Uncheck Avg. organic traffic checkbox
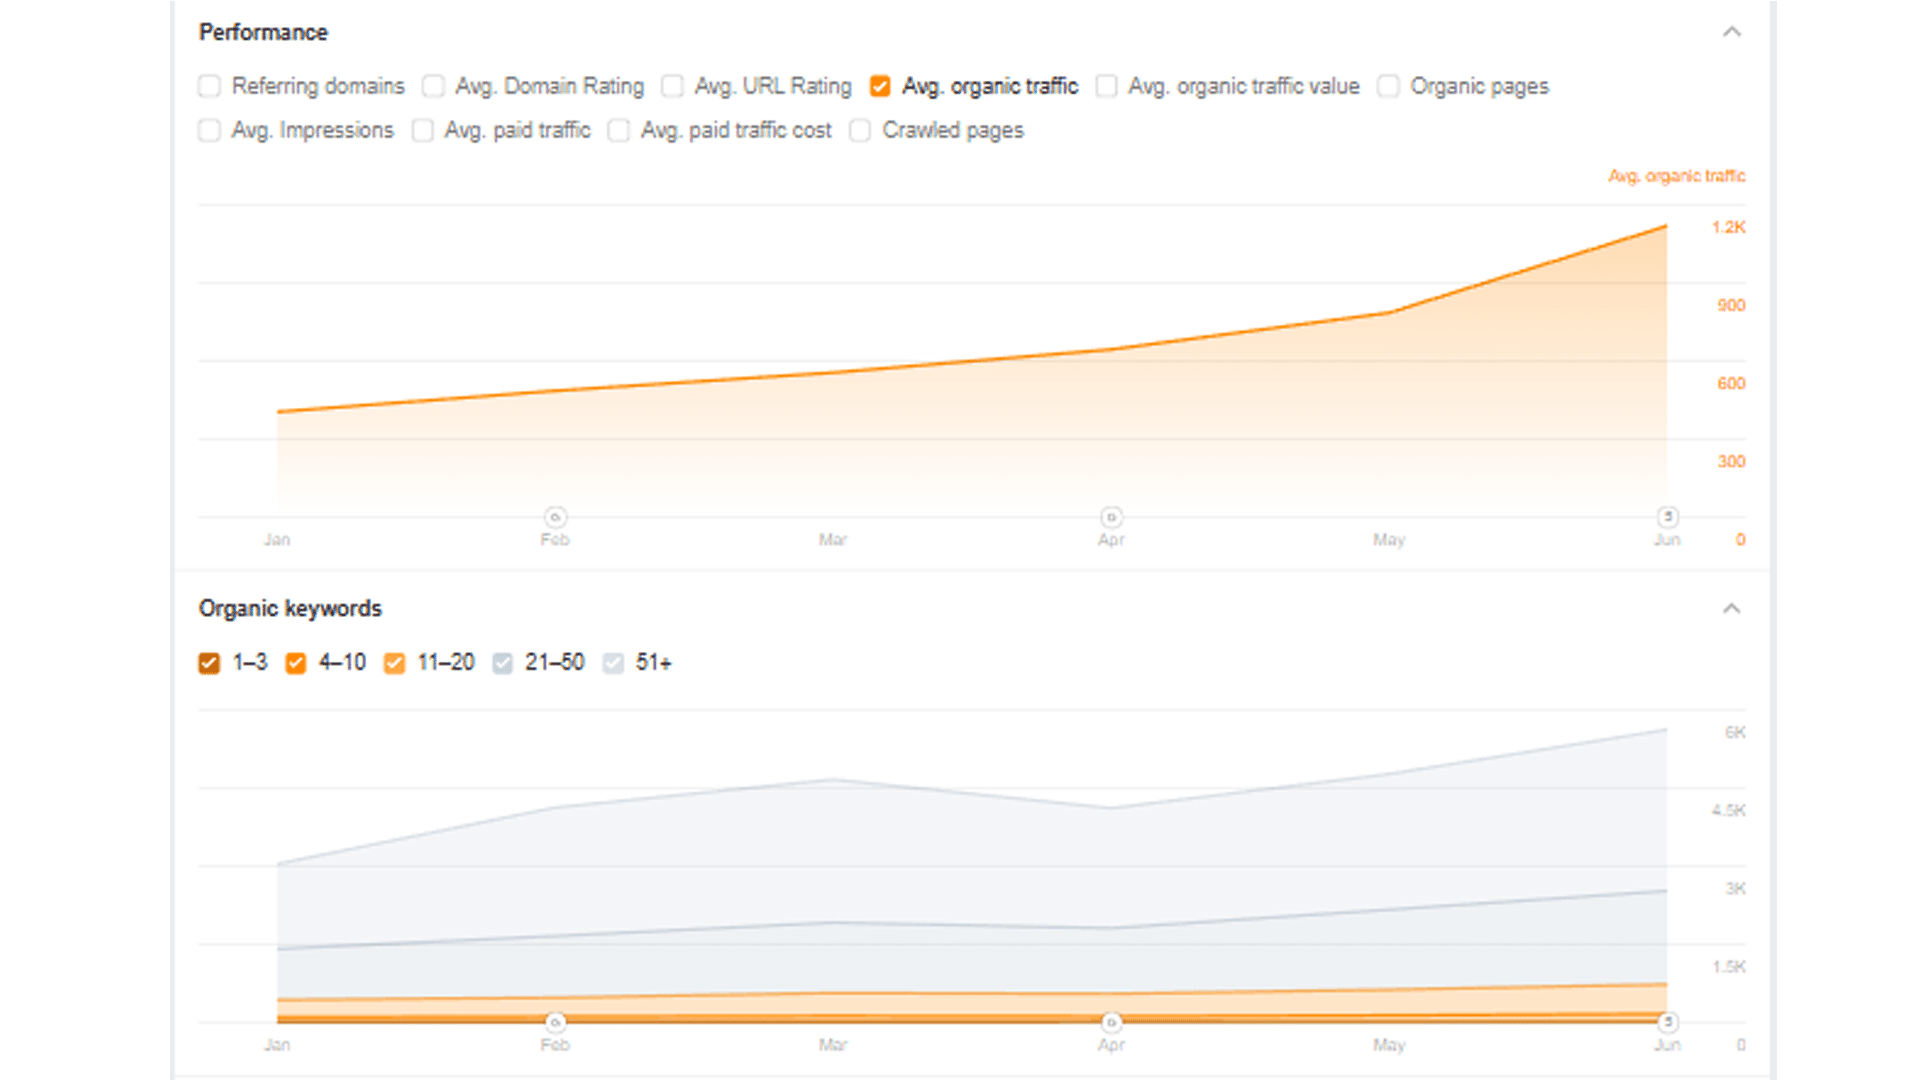The height and width of the screenshot is (1080, 1920). pos(880,86)
